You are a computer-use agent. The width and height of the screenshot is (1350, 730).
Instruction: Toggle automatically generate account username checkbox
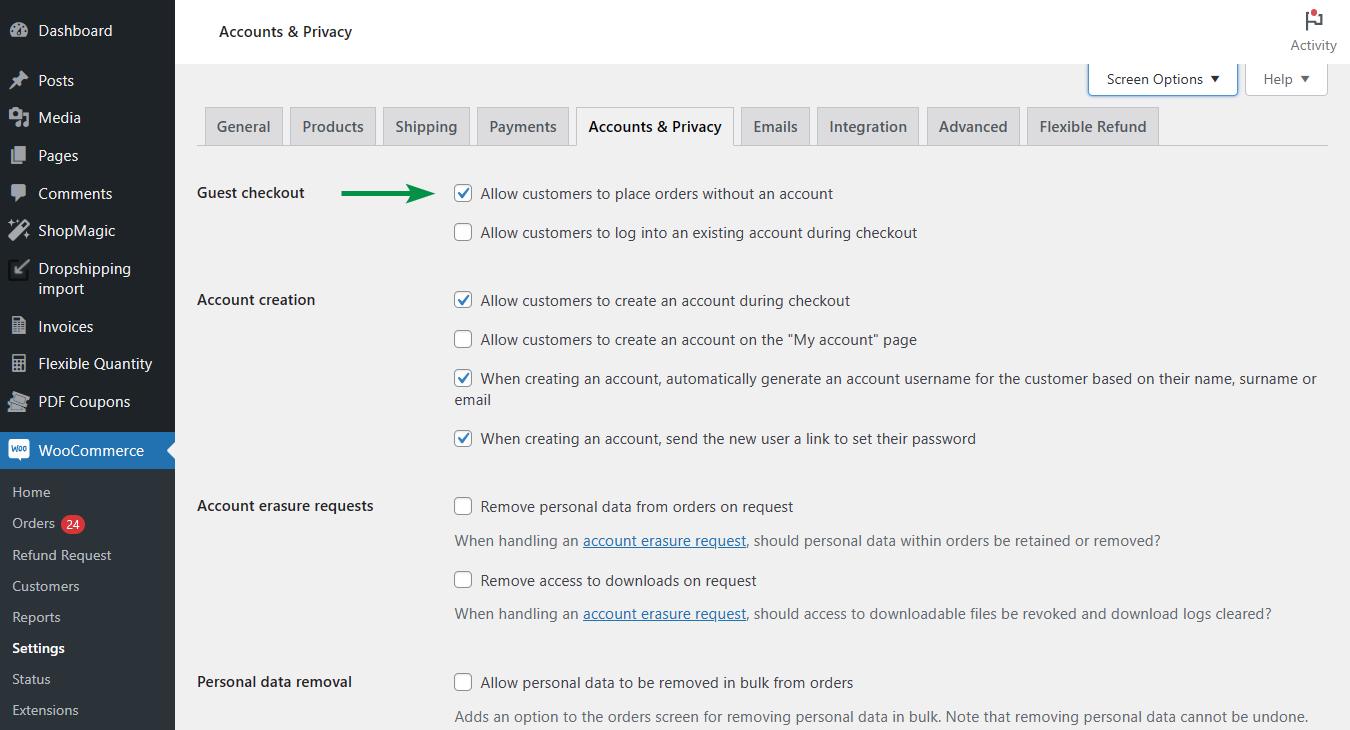[463, 379]
